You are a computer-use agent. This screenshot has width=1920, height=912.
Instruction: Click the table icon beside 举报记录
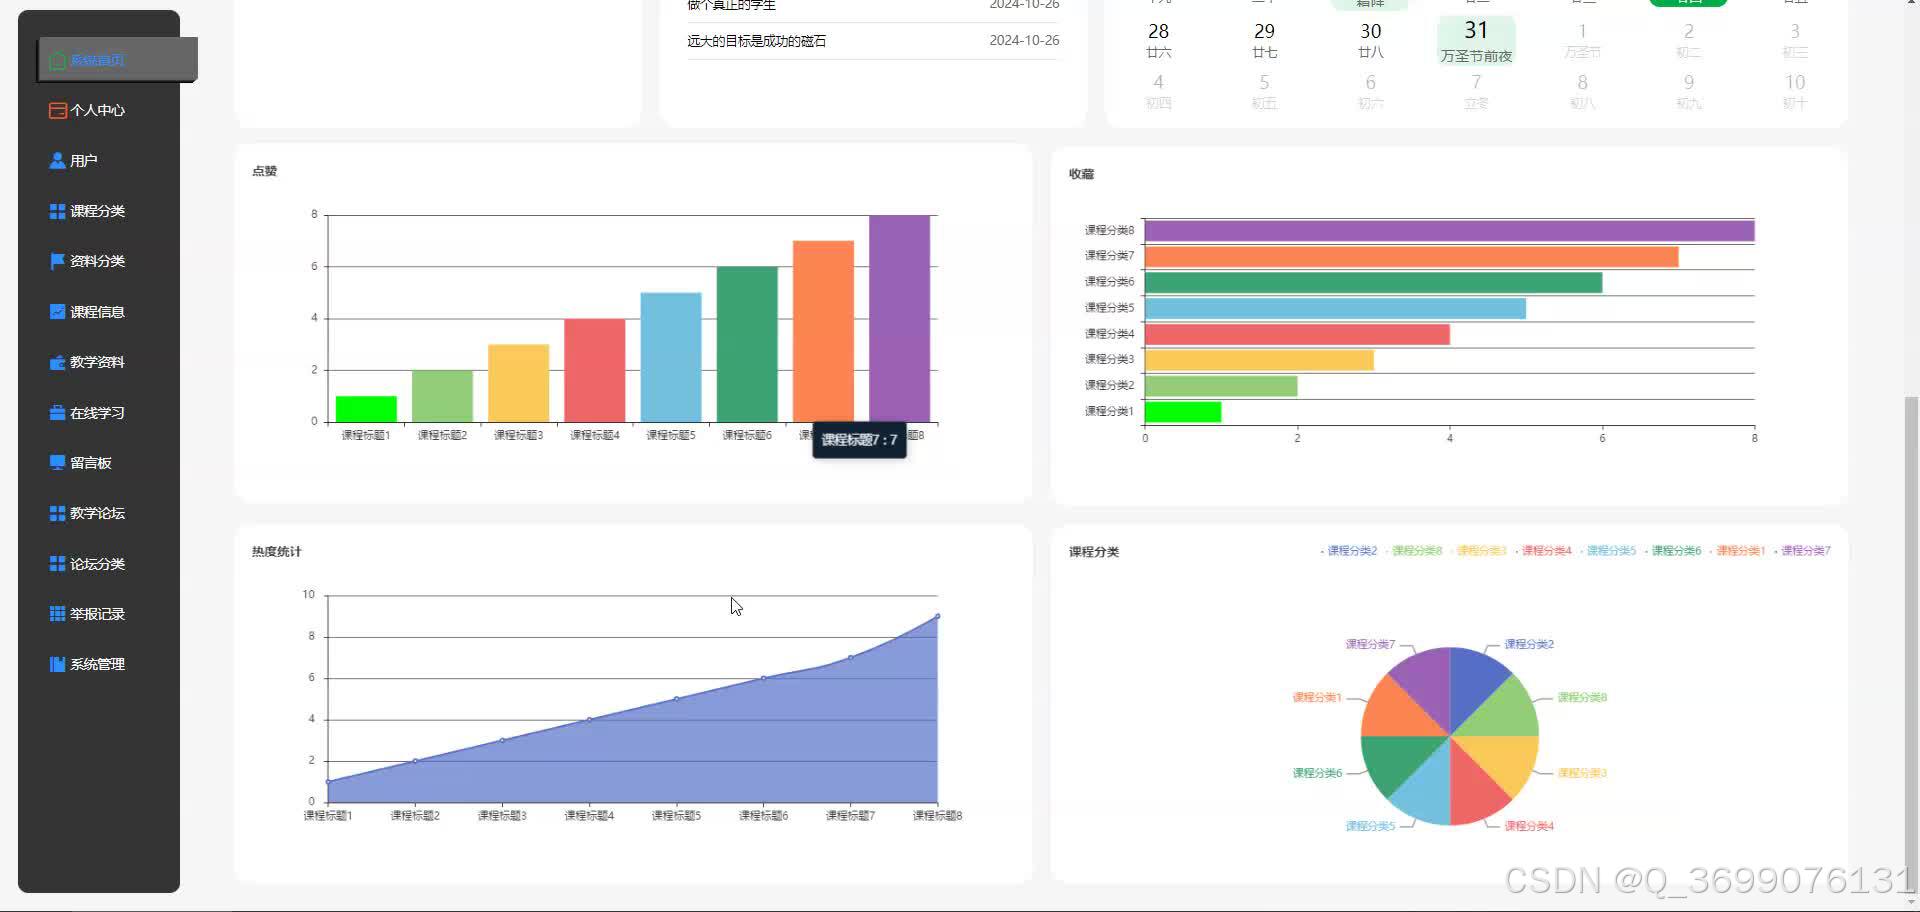point(58,613)
